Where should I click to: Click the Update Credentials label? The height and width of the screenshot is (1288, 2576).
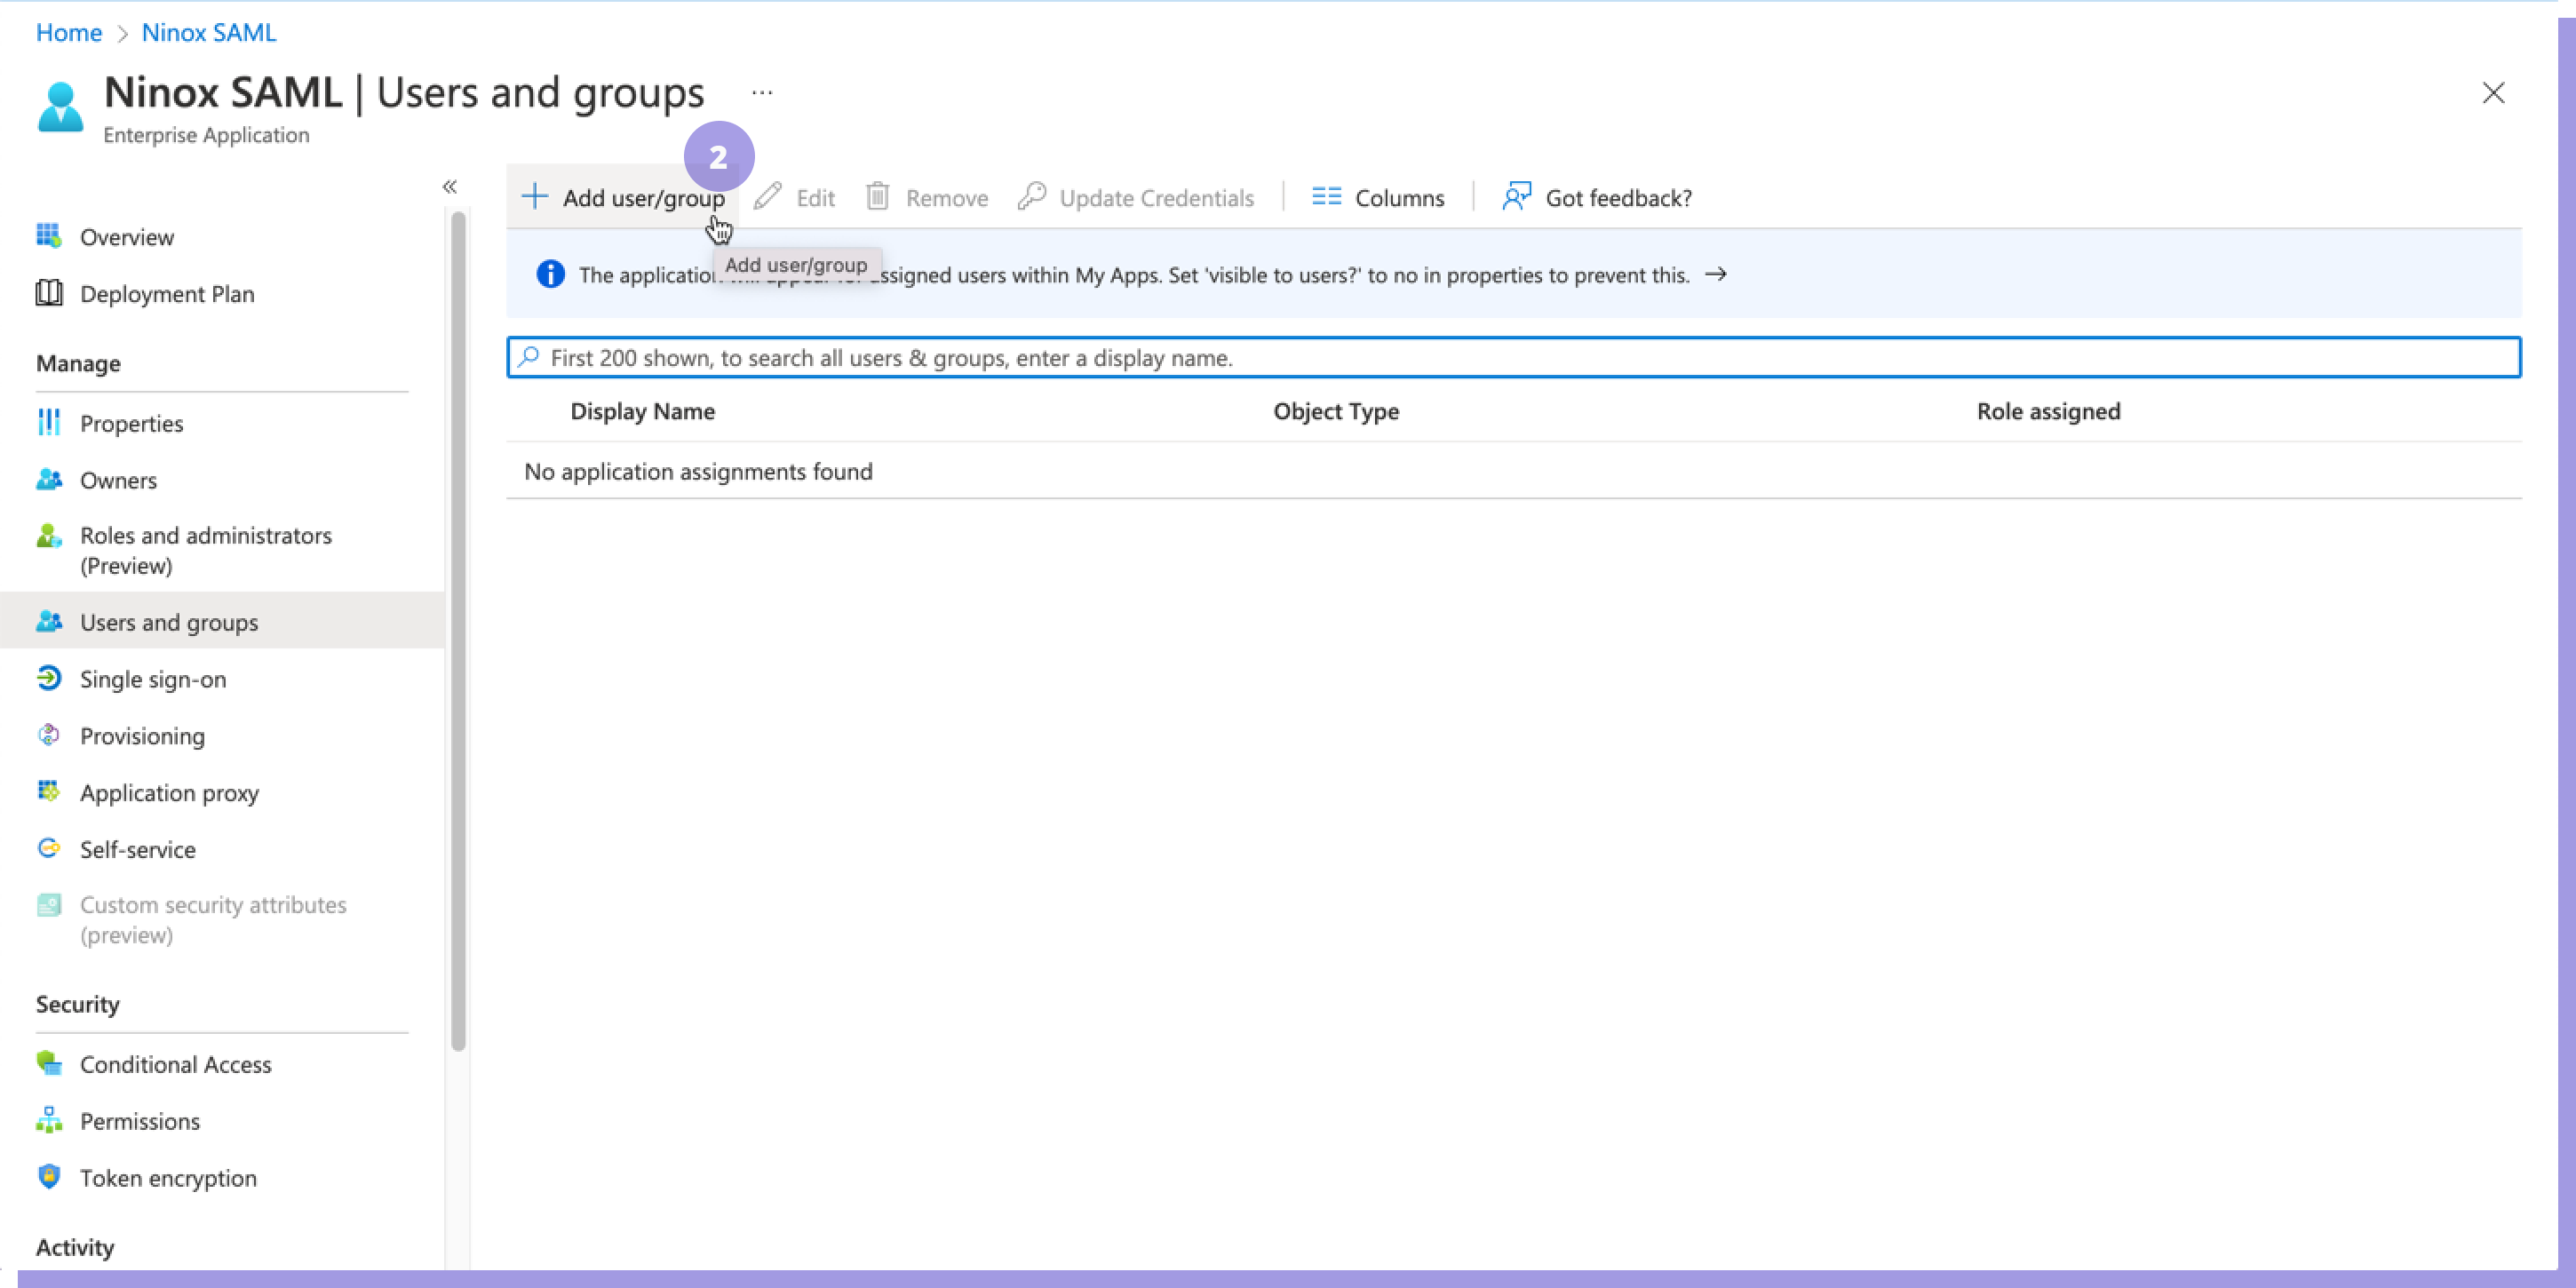click(x=1156, y=198)
